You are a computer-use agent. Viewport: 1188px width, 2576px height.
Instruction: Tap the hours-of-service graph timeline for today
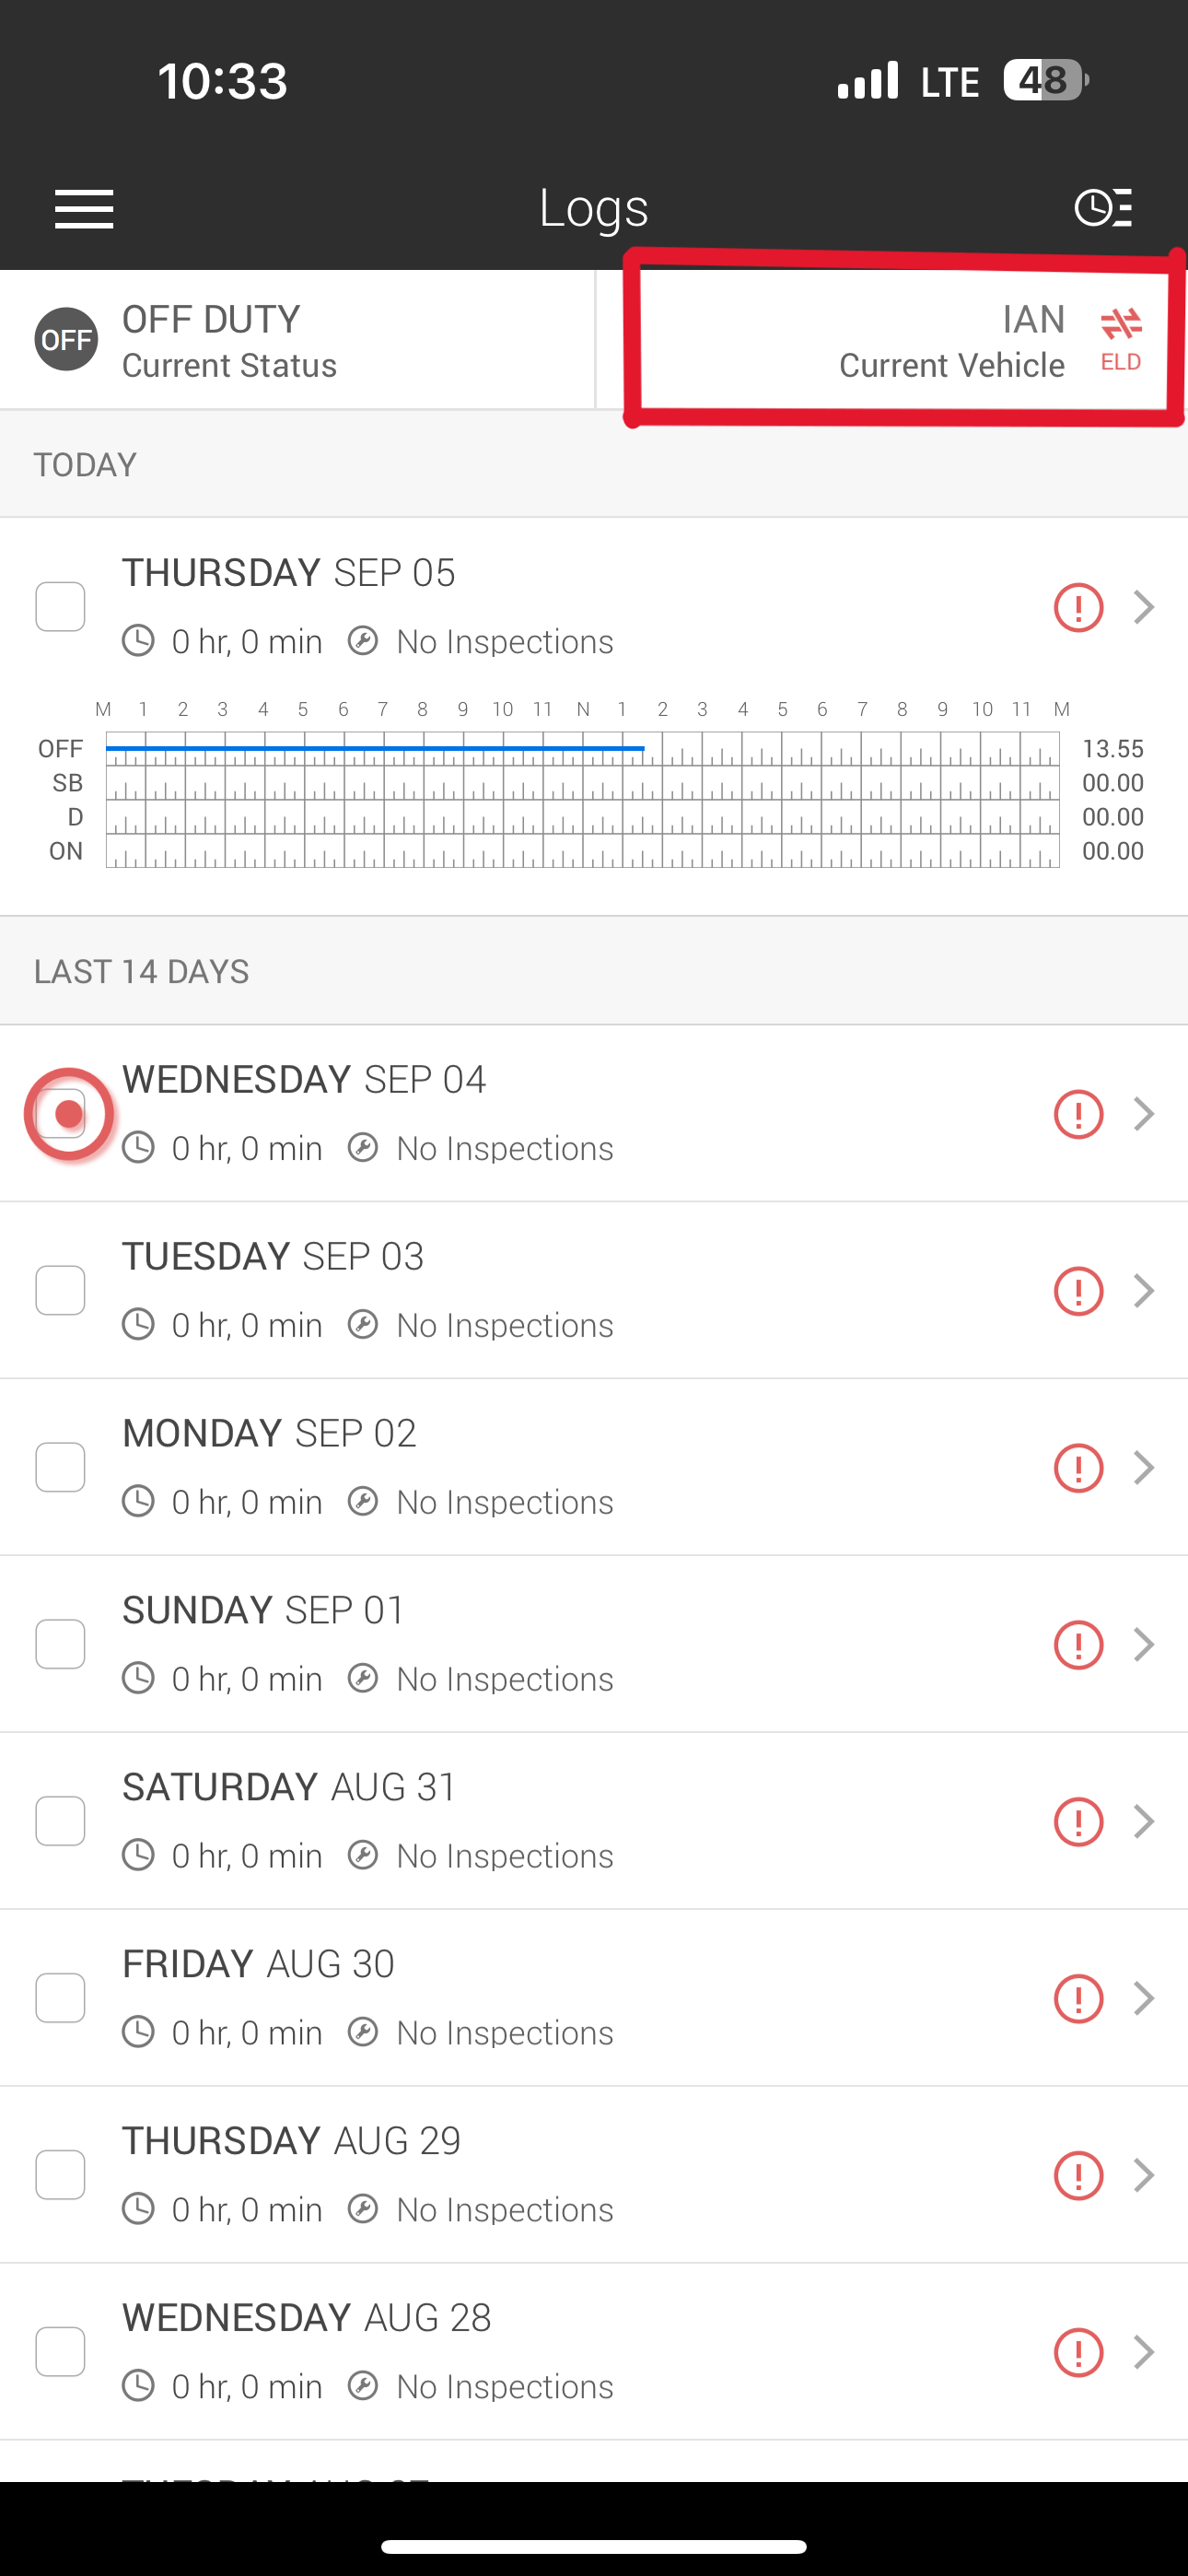point(582,800)
